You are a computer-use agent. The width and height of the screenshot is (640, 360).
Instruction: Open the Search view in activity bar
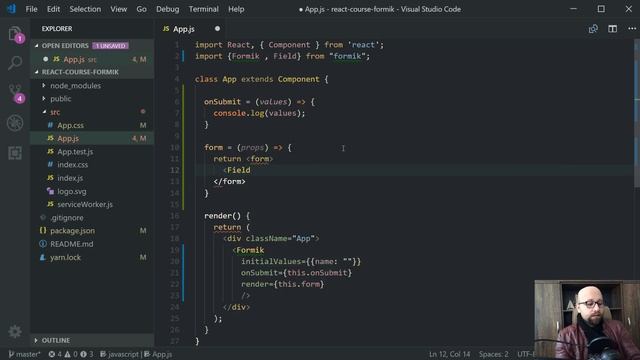click(x=15, y=63)
